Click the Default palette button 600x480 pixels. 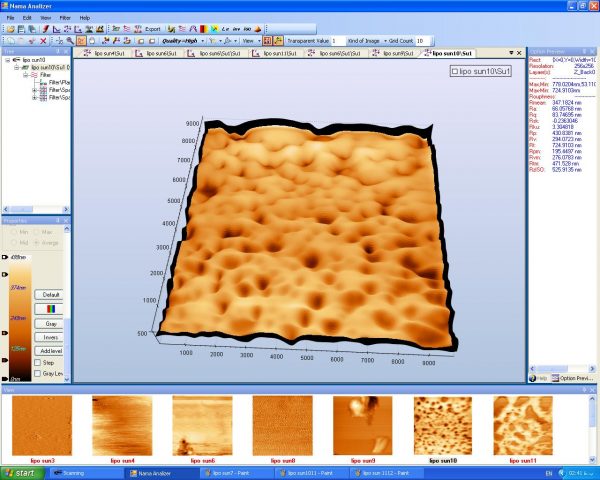click(51, 295)
